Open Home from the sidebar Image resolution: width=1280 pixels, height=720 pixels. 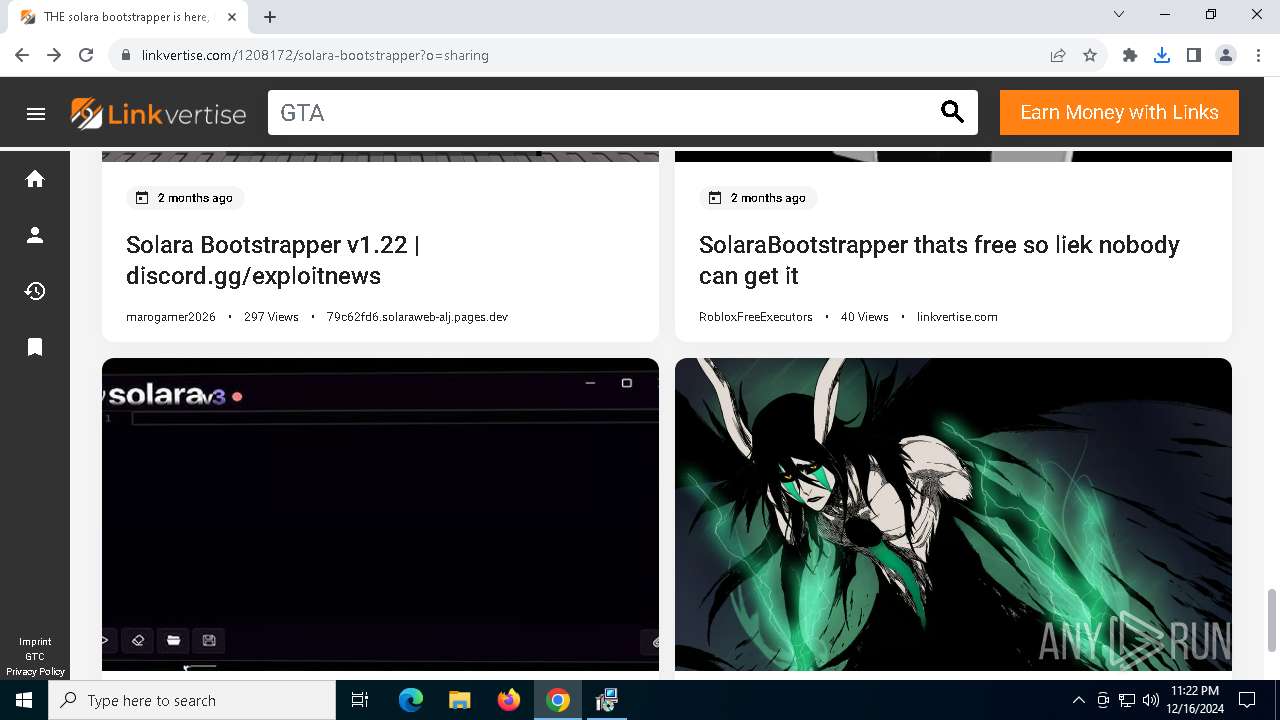[x=35, y=179]
